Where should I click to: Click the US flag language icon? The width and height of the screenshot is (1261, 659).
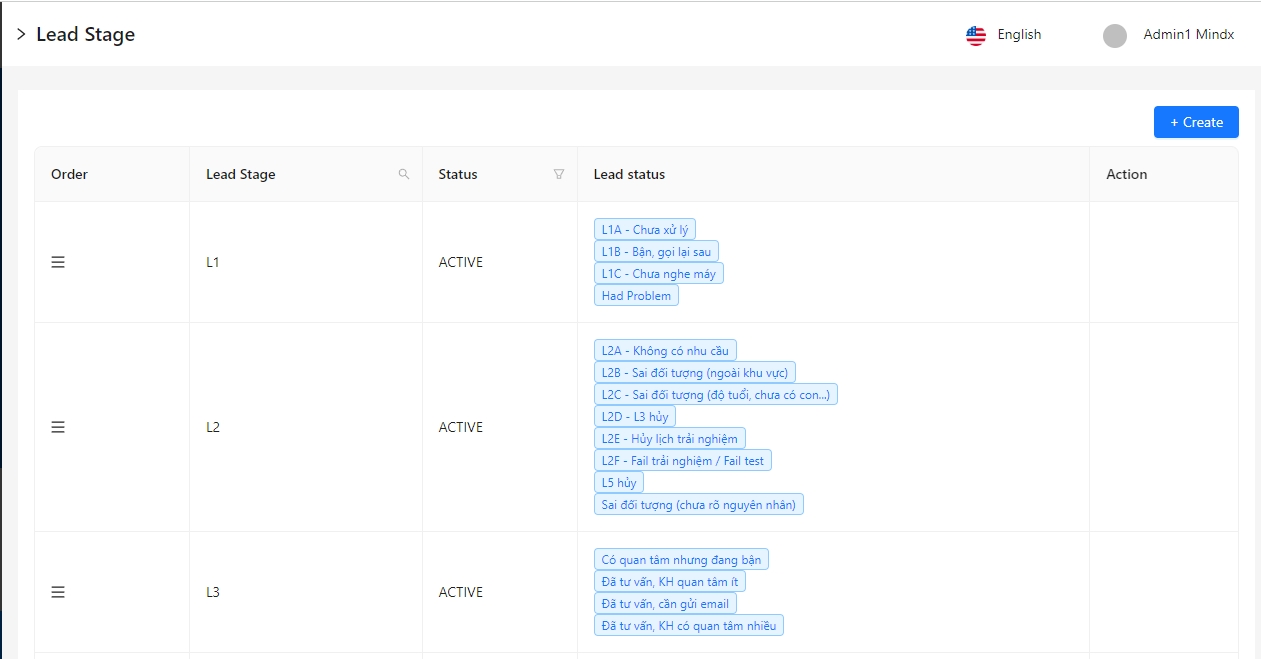[x=976, y=35]
